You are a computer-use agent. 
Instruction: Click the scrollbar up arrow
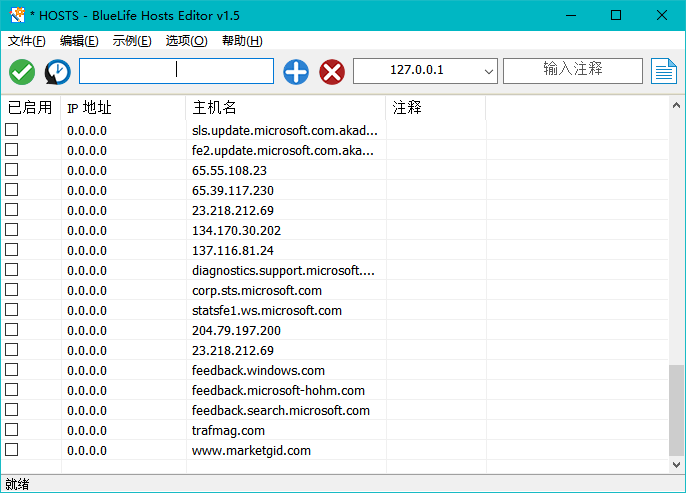[x=676, y=105]
